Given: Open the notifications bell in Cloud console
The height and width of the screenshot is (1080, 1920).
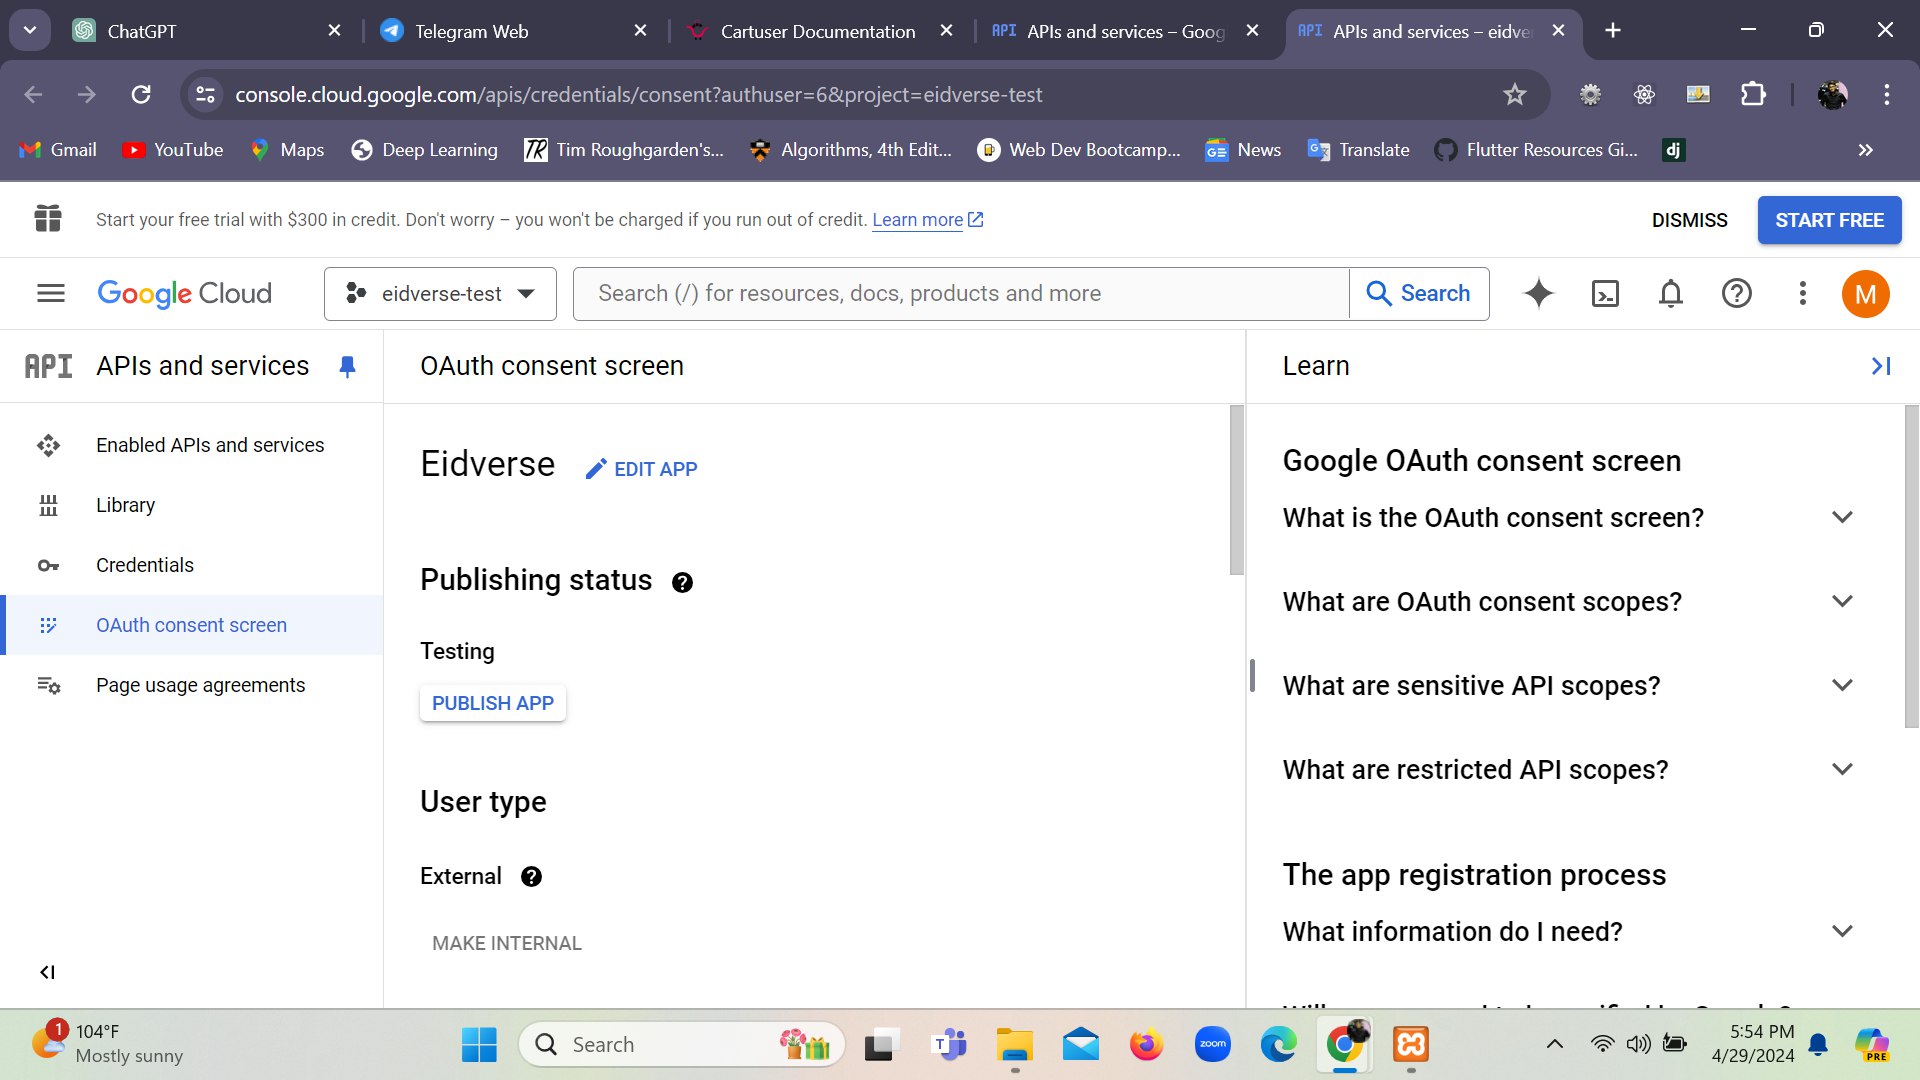Looking at the screenshot, I should (x=1671, y=293).
